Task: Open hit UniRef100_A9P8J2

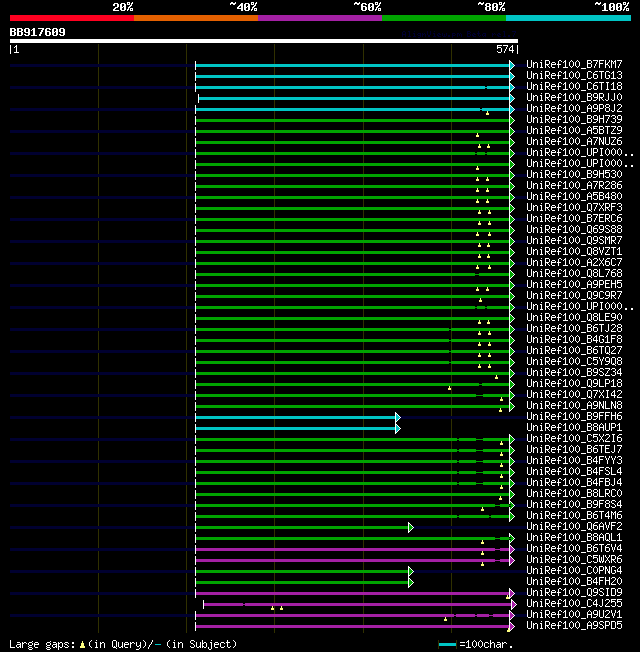Action: (x=574, y=109)
